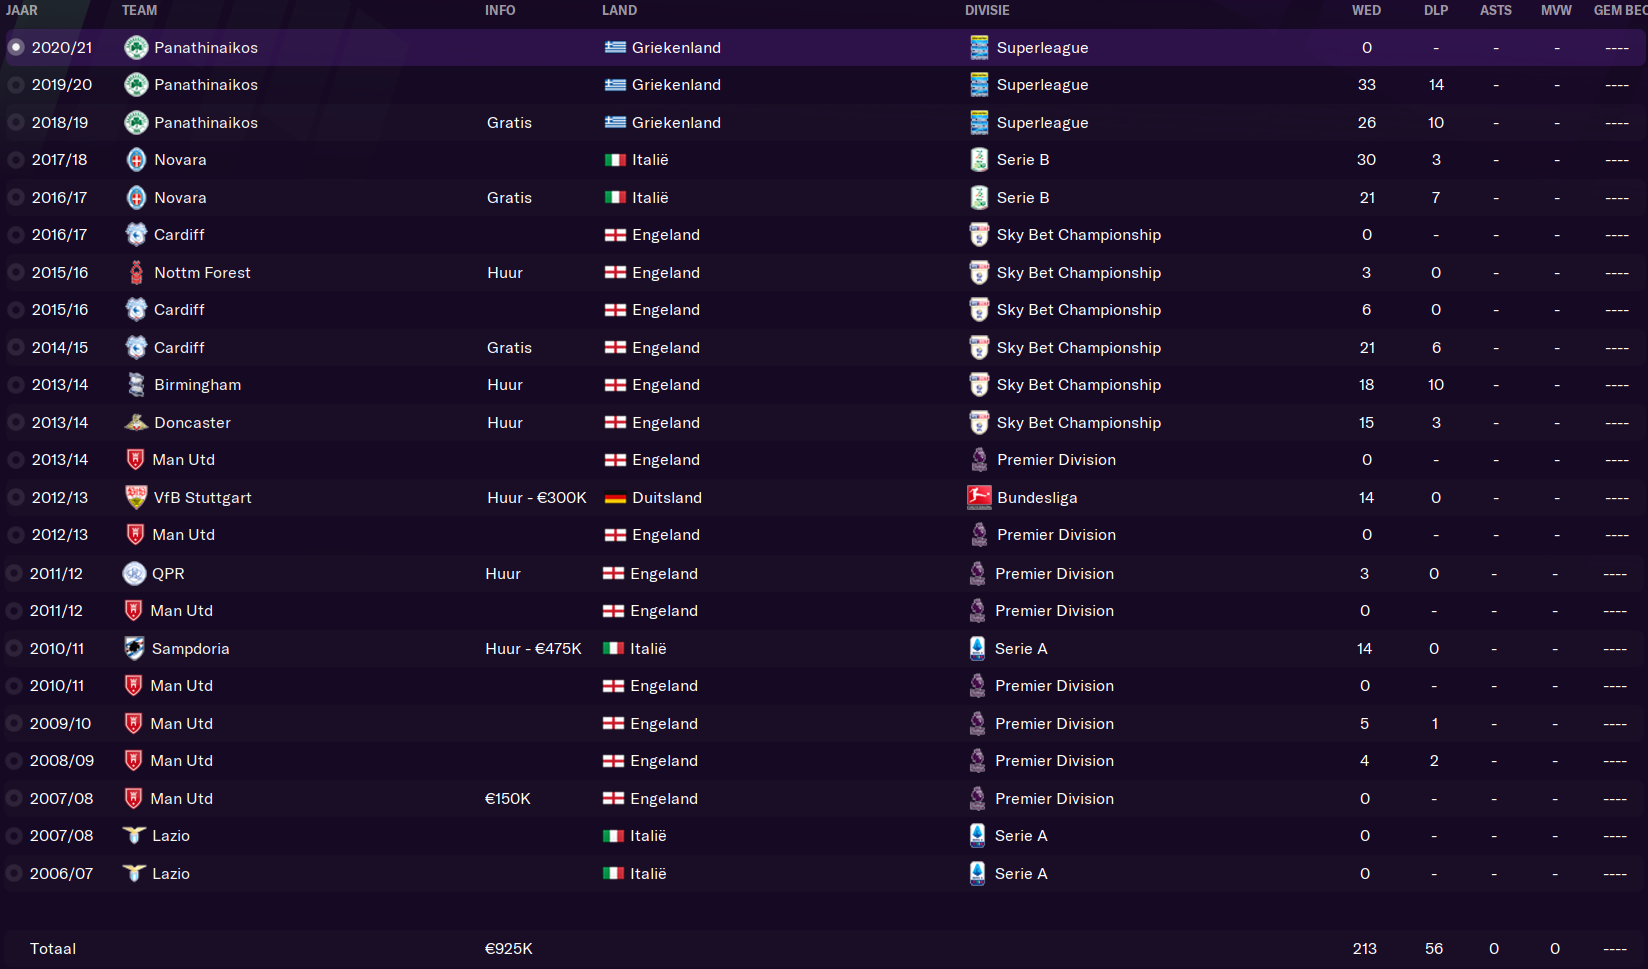Select the 2019/20 season radio button

click(x=16, y=85)
